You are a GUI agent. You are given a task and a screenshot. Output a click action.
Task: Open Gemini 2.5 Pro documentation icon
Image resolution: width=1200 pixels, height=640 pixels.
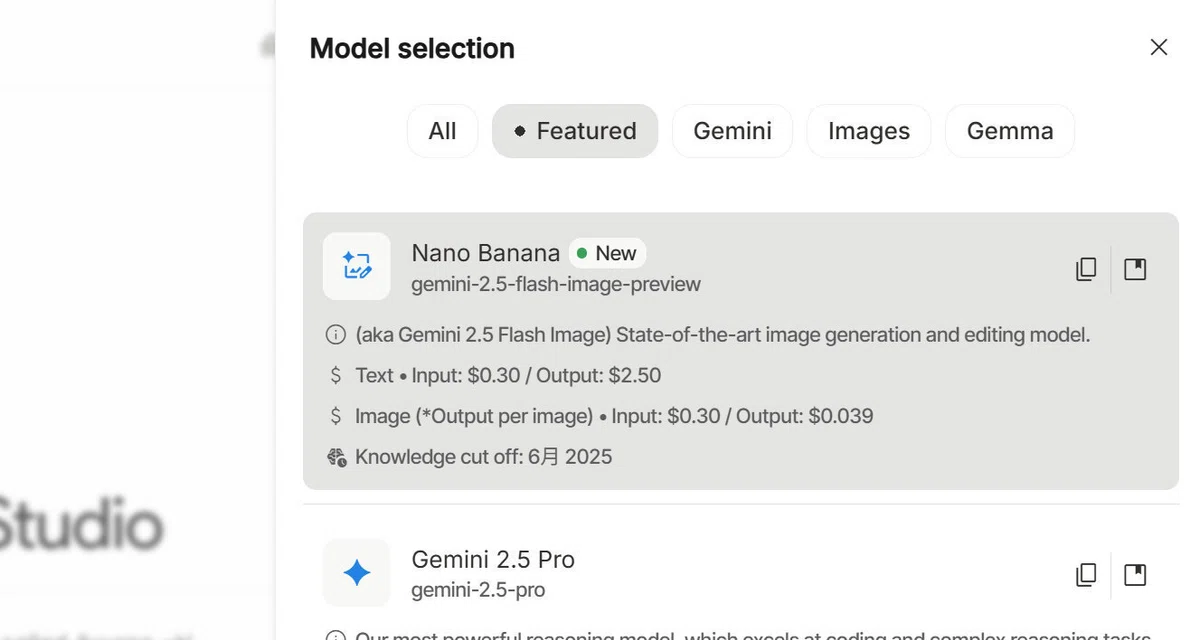pos(1135,575)
